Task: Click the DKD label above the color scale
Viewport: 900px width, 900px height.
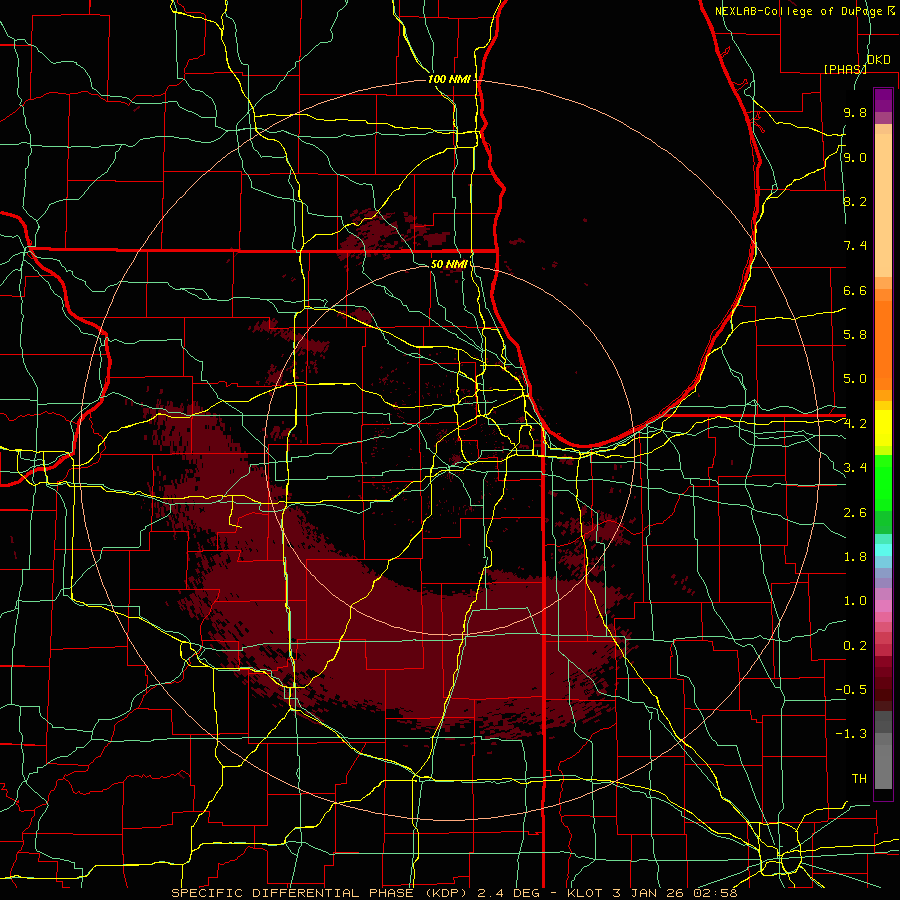Action: (879, 60)
